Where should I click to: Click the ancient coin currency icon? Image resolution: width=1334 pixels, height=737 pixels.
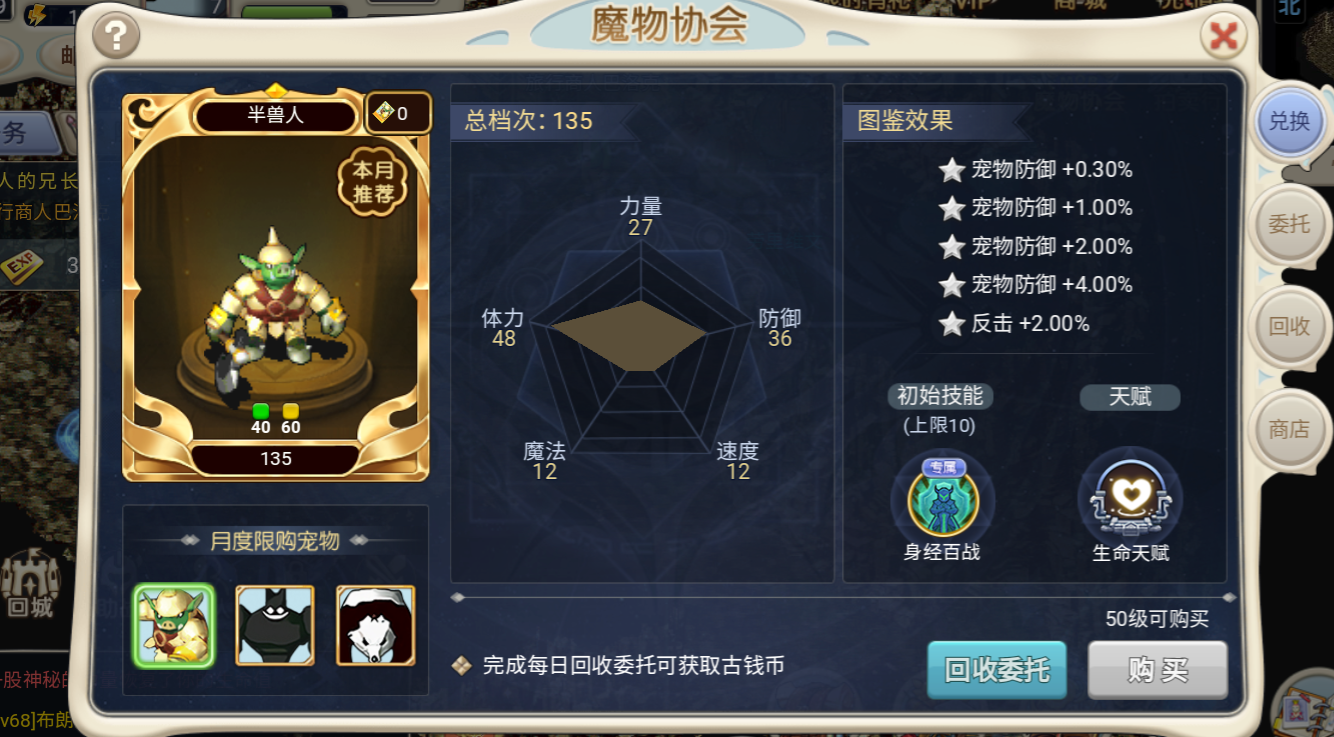384,113
